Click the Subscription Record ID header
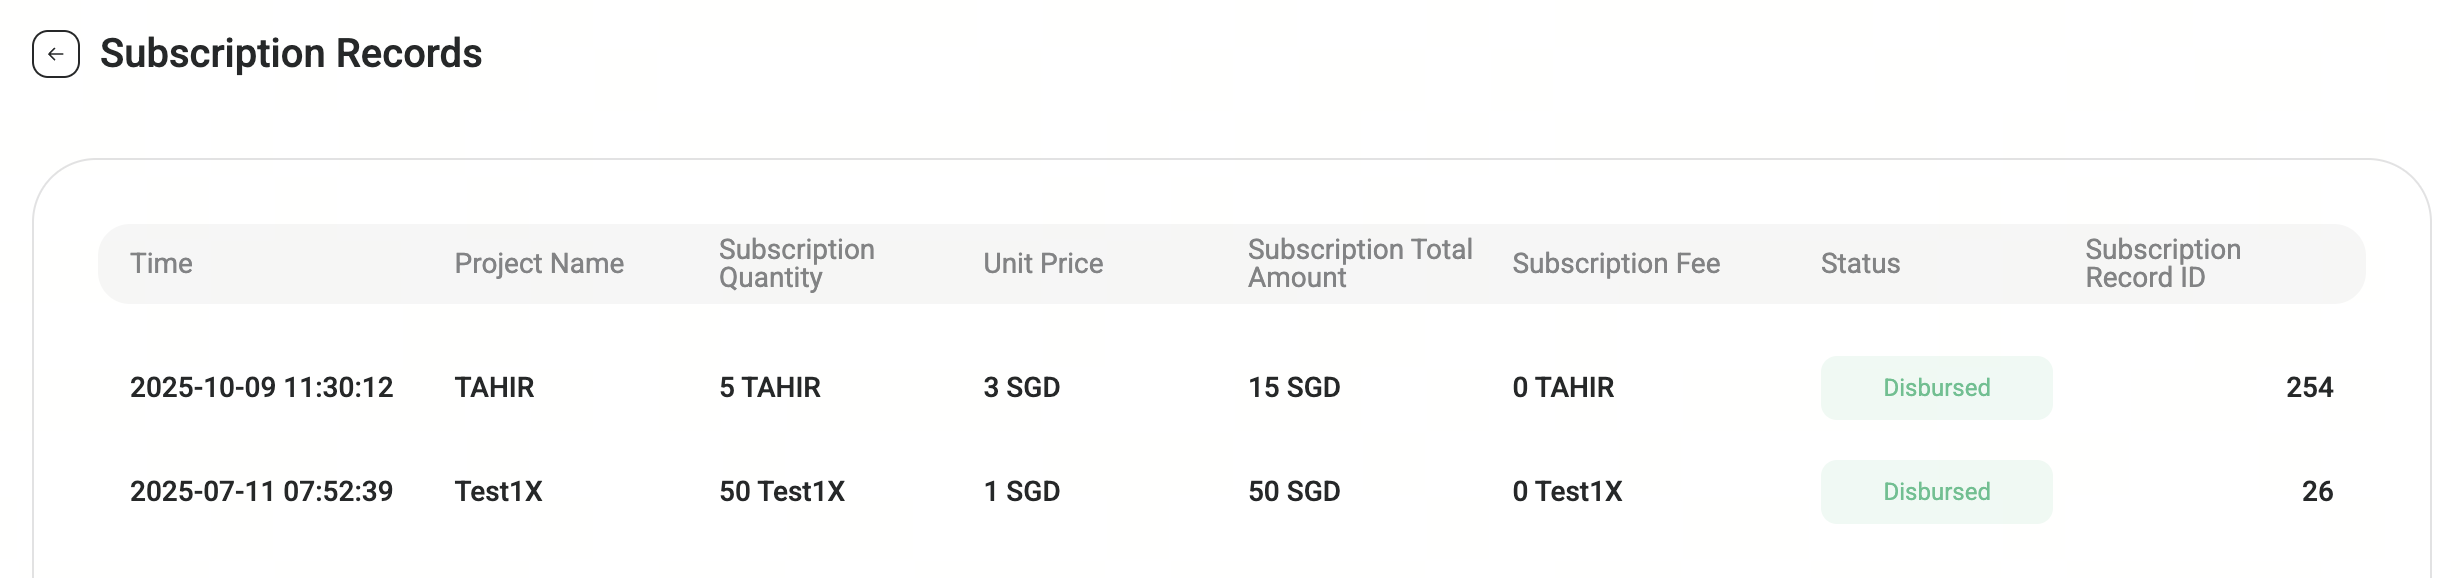 click(x=2162, y=264)
